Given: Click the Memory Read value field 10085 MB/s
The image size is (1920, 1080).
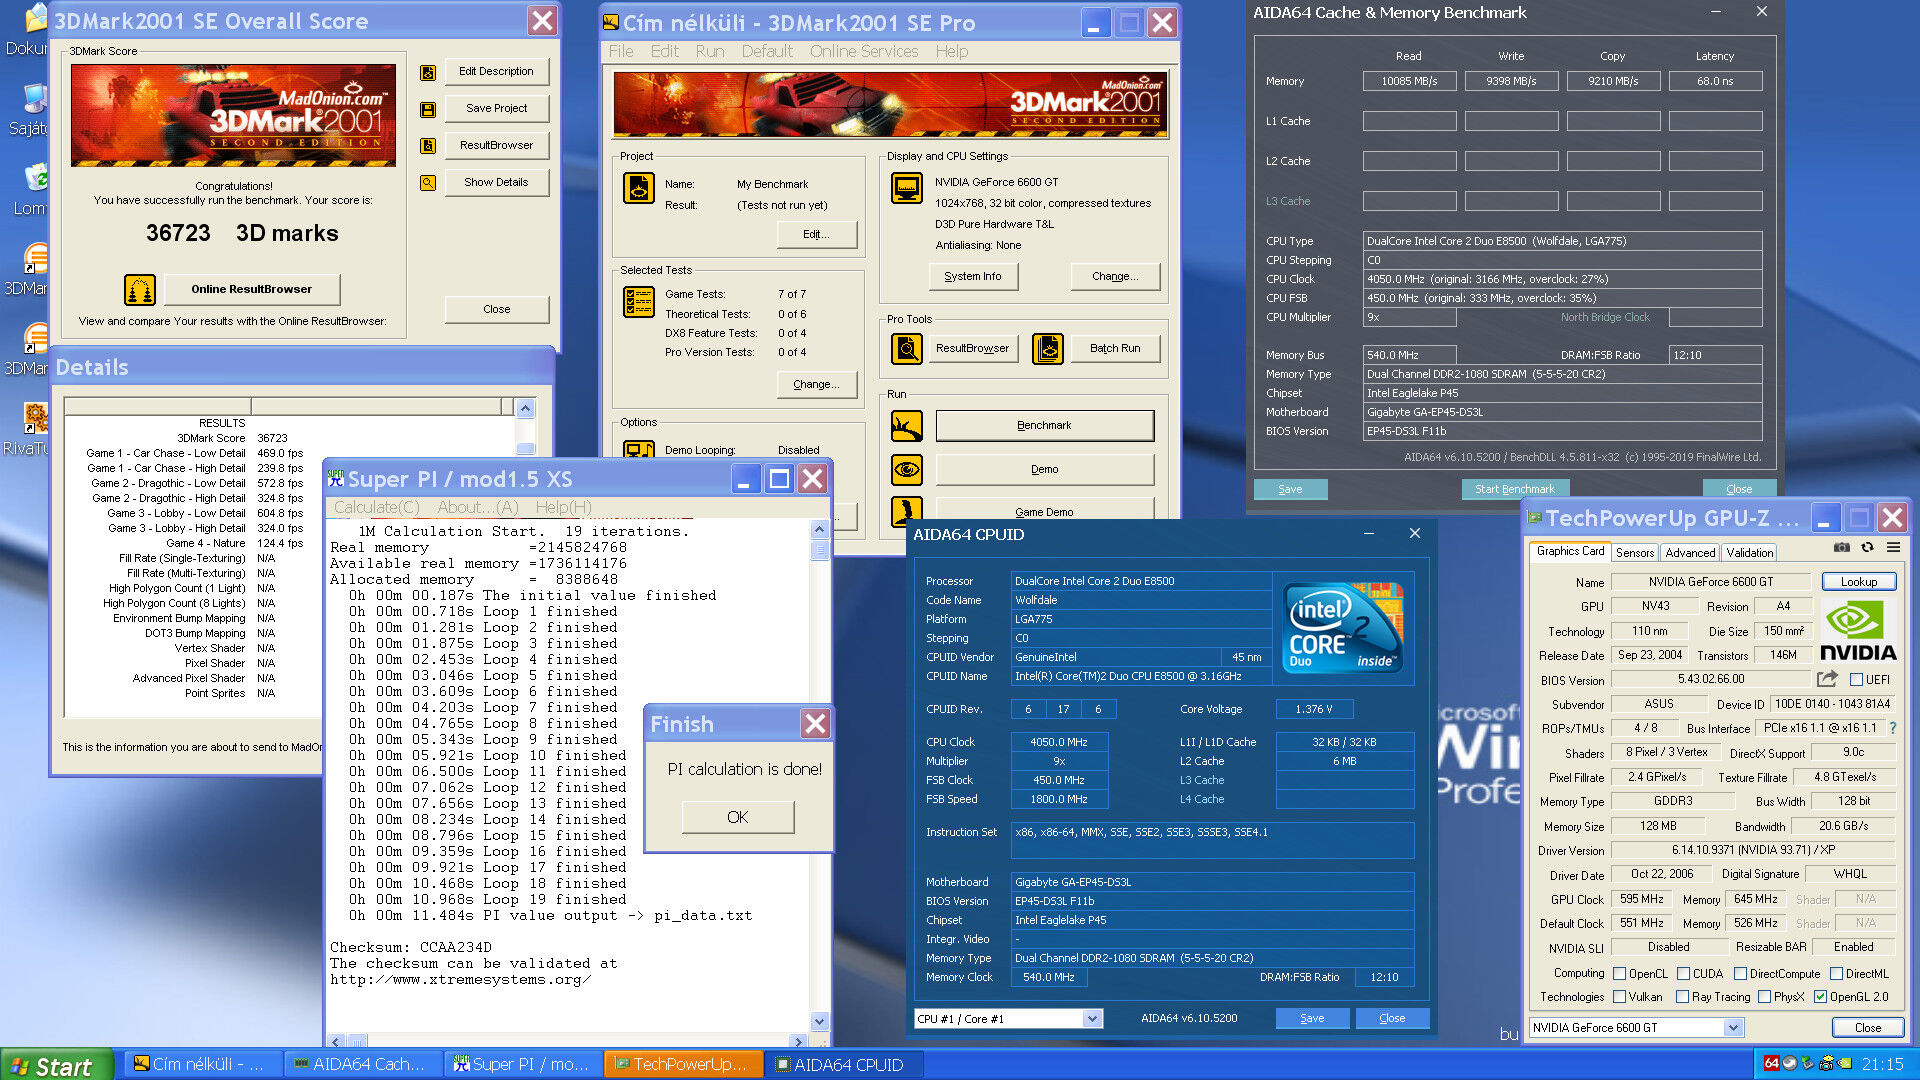Looking at the screenshot, I should click(x=1409, y=81).
